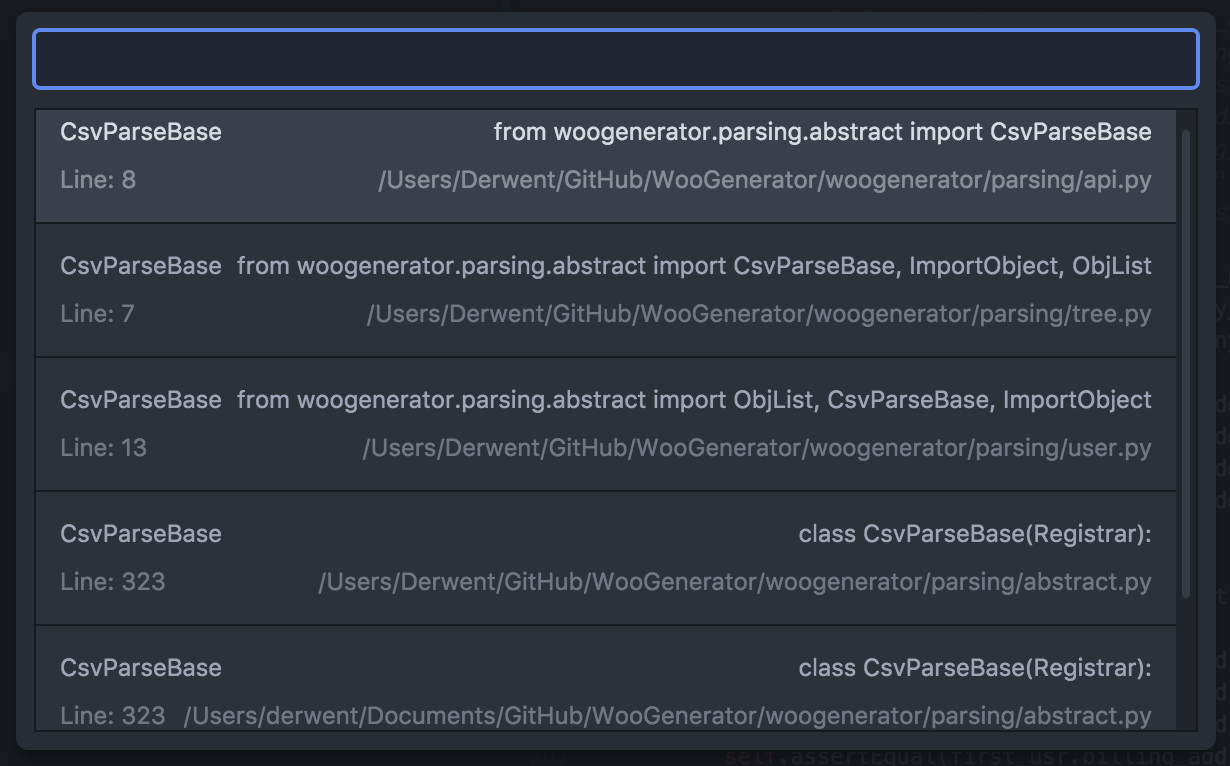Click the 'Line: 8' label
This screenshot has width=1230, height=766.
coord(98,181)
